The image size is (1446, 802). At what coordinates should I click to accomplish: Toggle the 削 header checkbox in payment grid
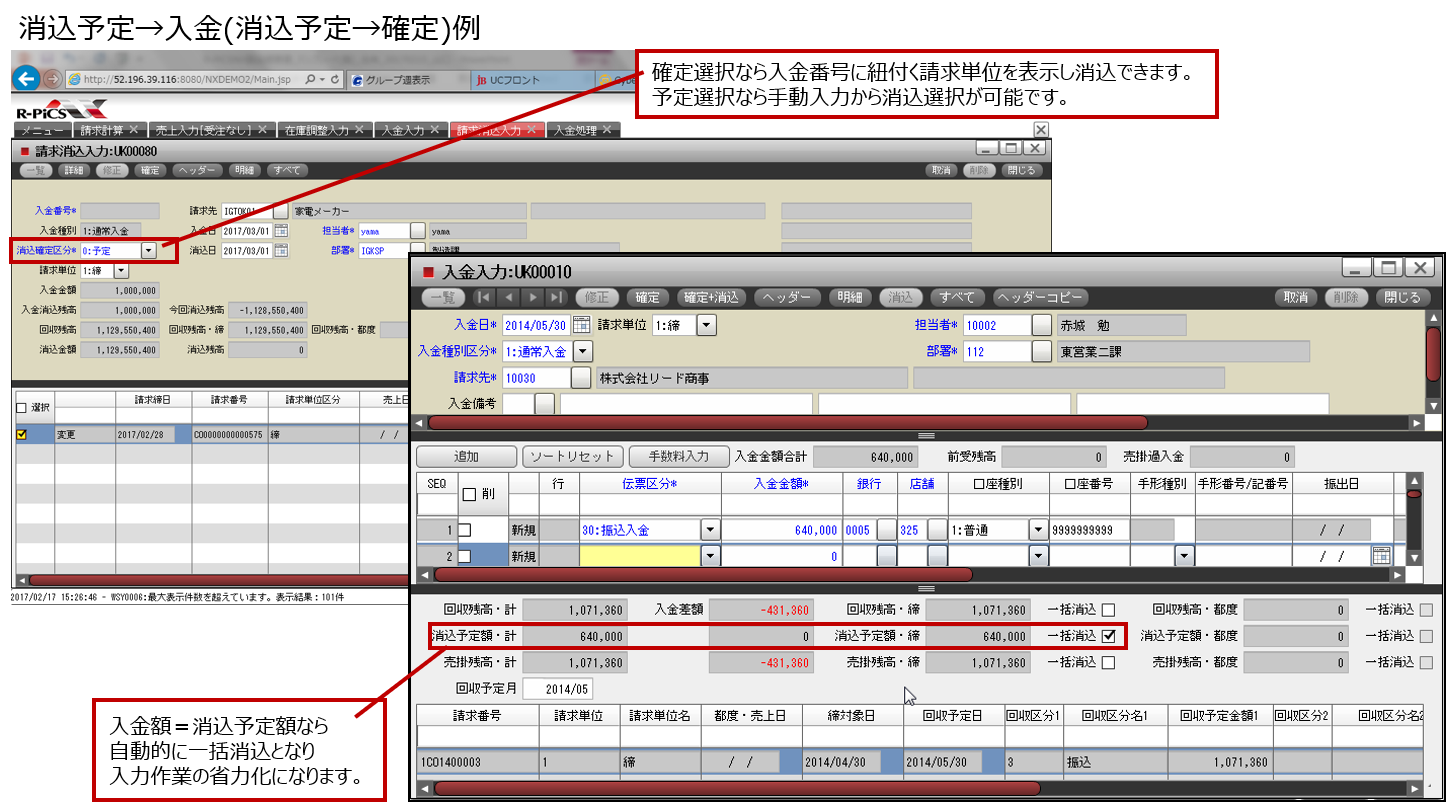coord(468,494)
